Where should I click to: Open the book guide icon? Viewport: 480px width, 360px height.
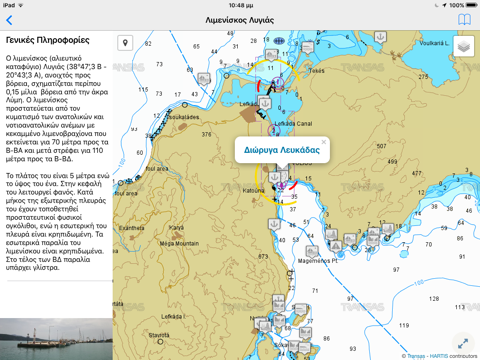pos(464,20)
